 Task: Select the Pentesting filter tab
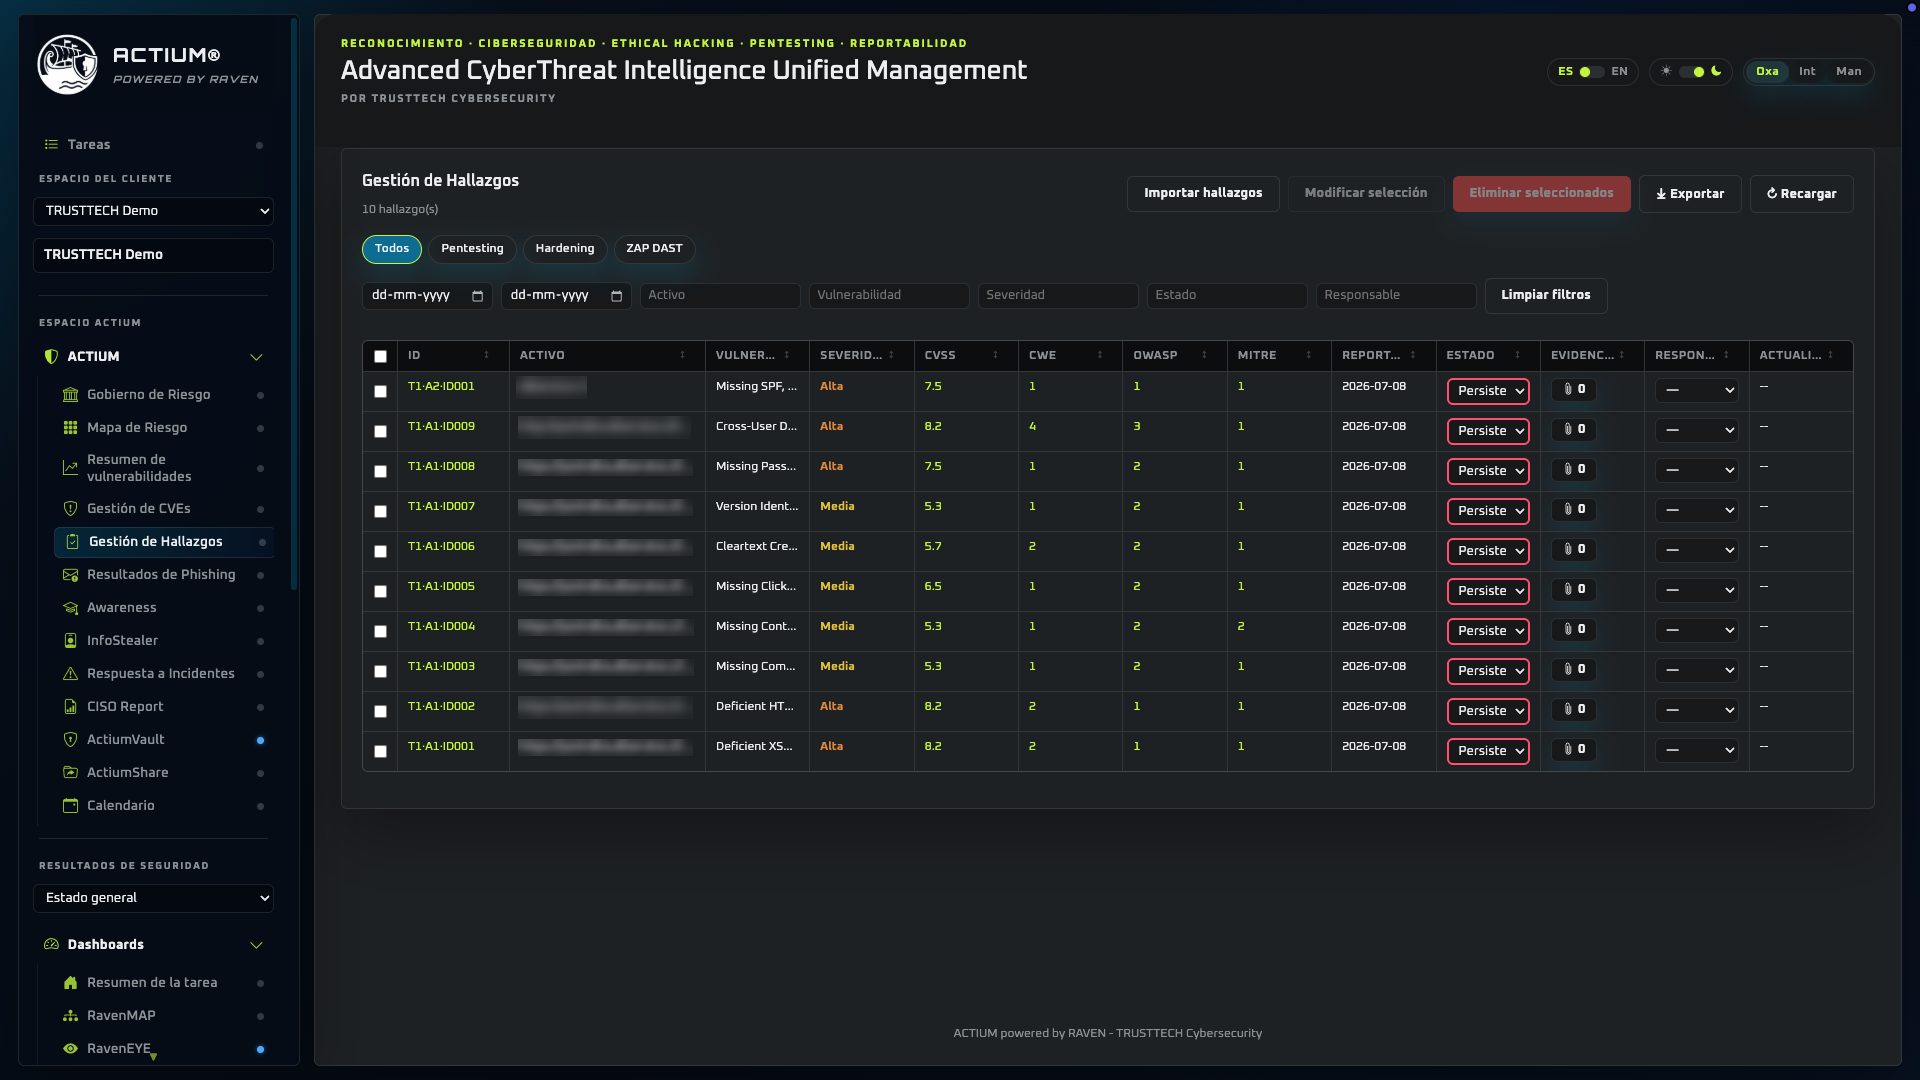tap(472, 249)
